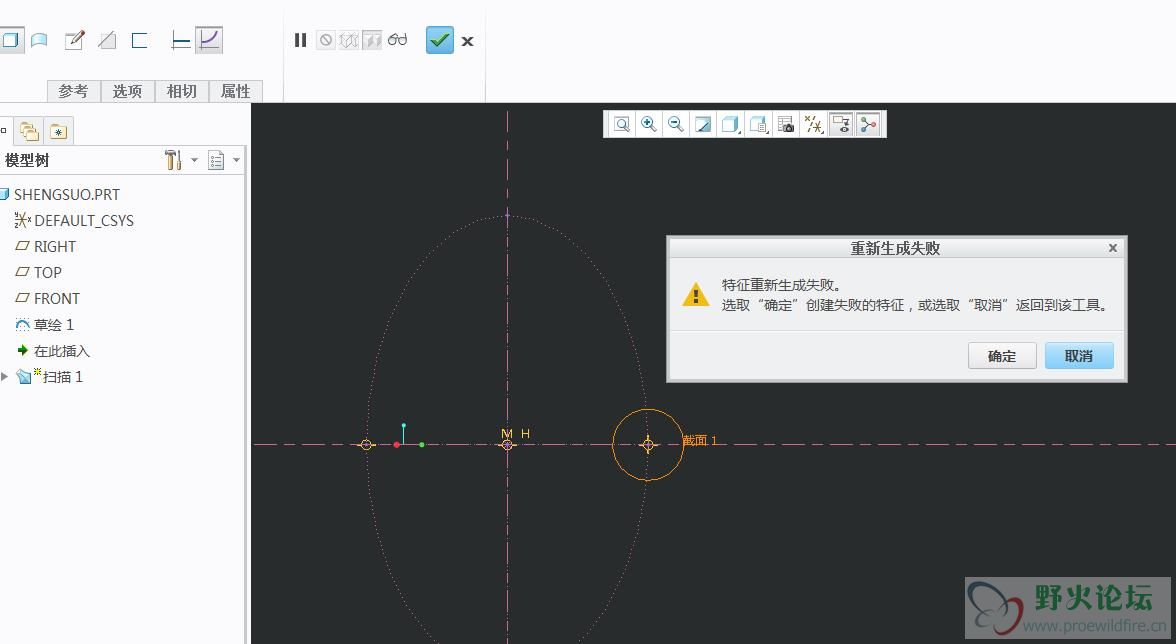Open the 相切 tab
This screenshot has height=644, width=1176.
pyautogui.click(x=182, y=91)
